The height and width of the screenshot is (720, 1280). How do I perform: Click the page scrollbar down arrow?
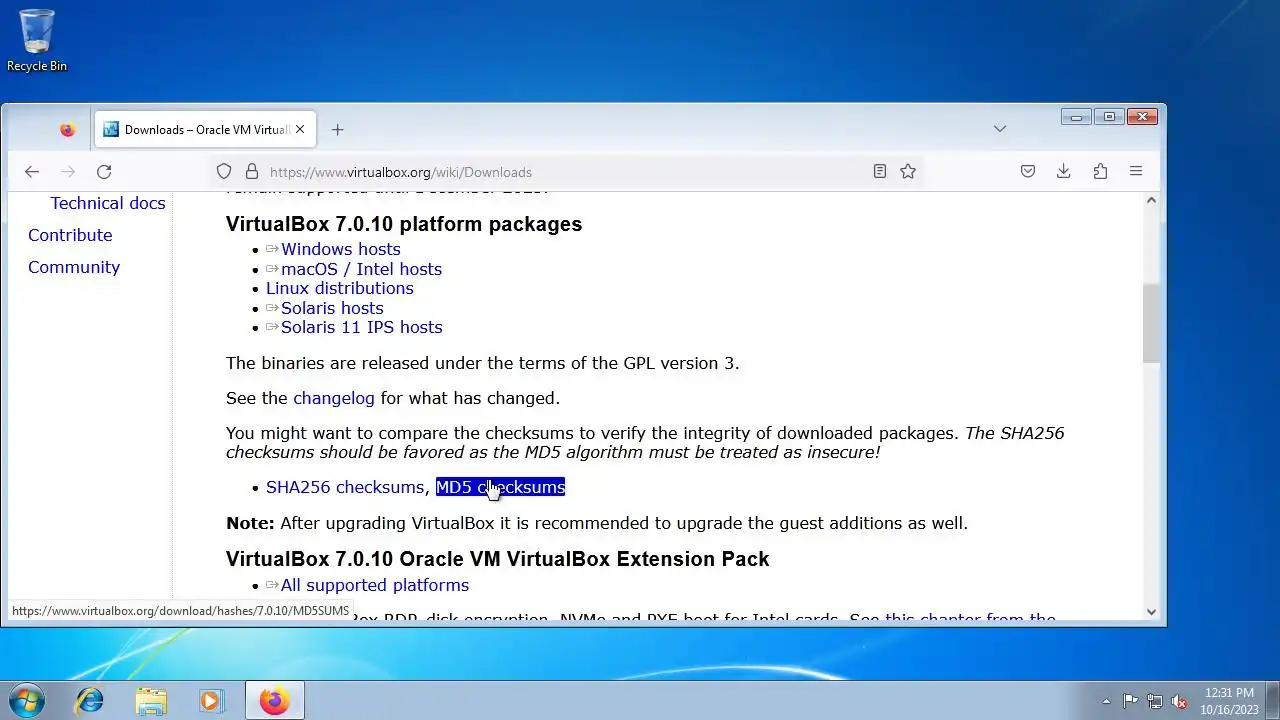[x=1151, y=612]
